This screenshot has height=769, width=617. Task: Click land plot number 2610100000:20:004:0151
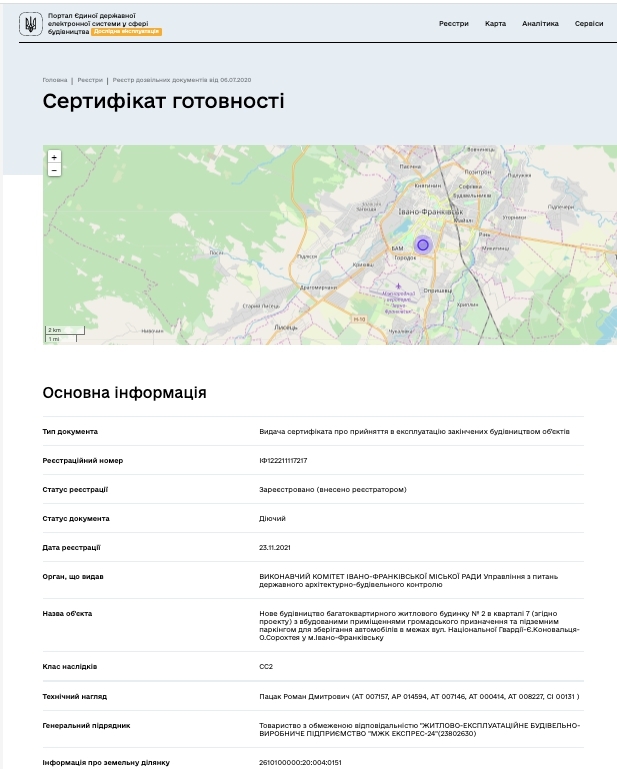click(300, 763)
